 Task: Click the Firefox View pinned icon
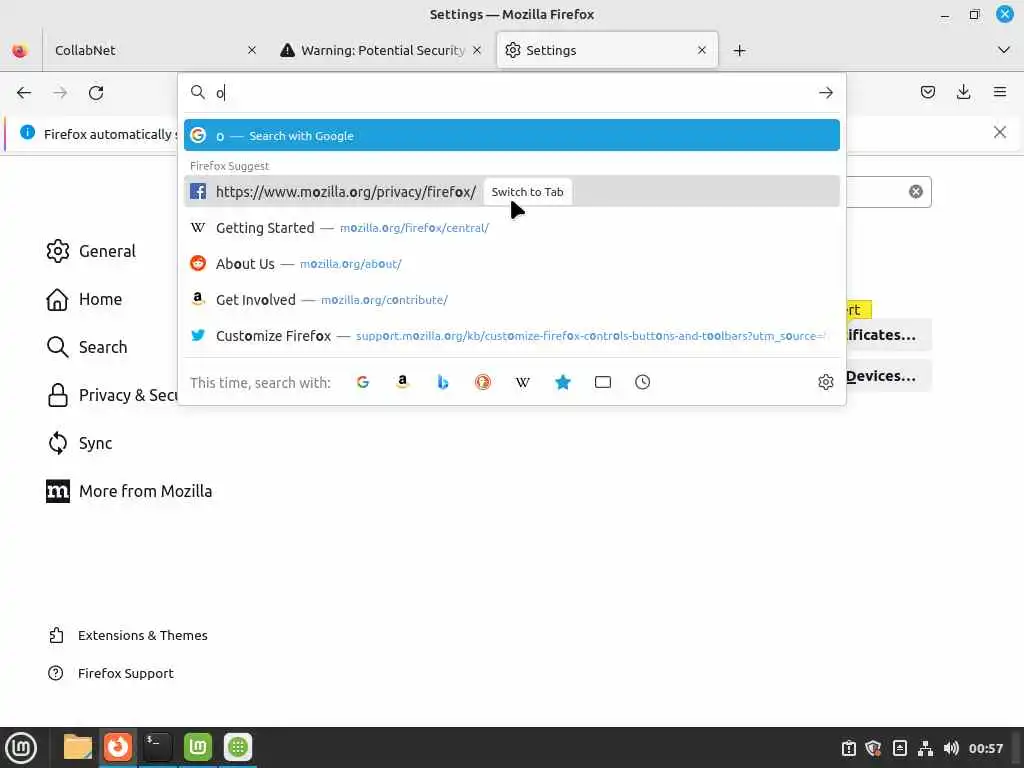pyautogui.click(x=20, y=50)
